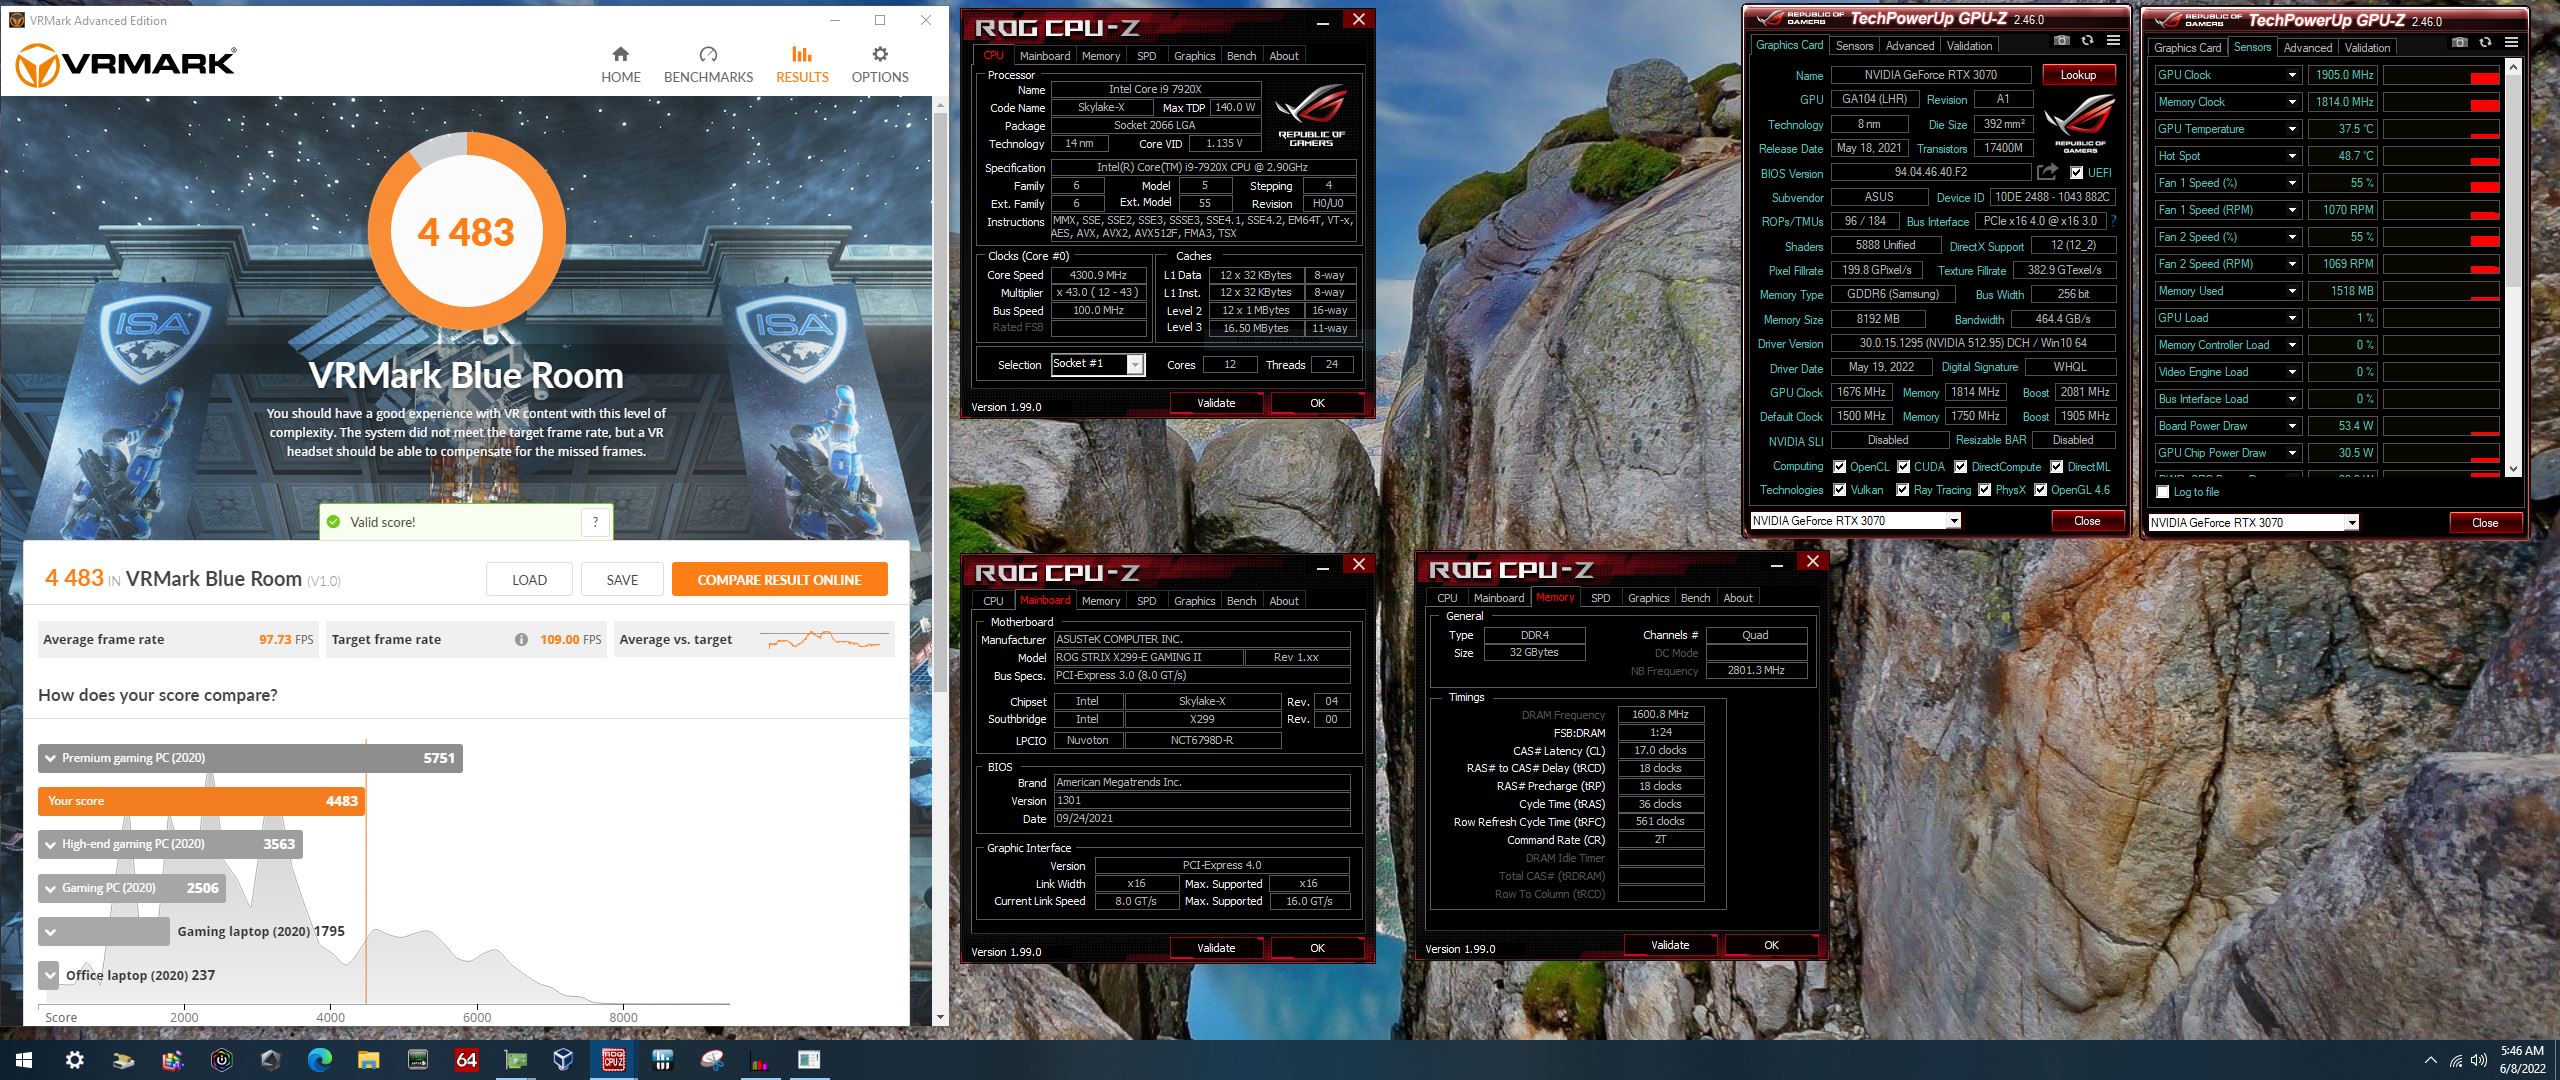Click the Your score 4483 bar
The image size is (2560, 1080).
[201, 801]
